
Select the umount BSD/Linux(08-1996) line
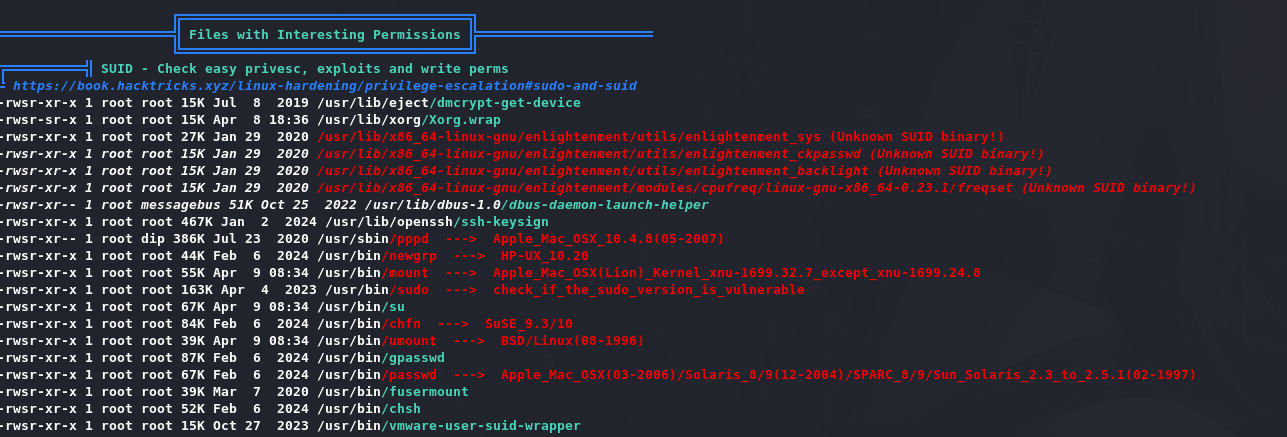point(513,341)
